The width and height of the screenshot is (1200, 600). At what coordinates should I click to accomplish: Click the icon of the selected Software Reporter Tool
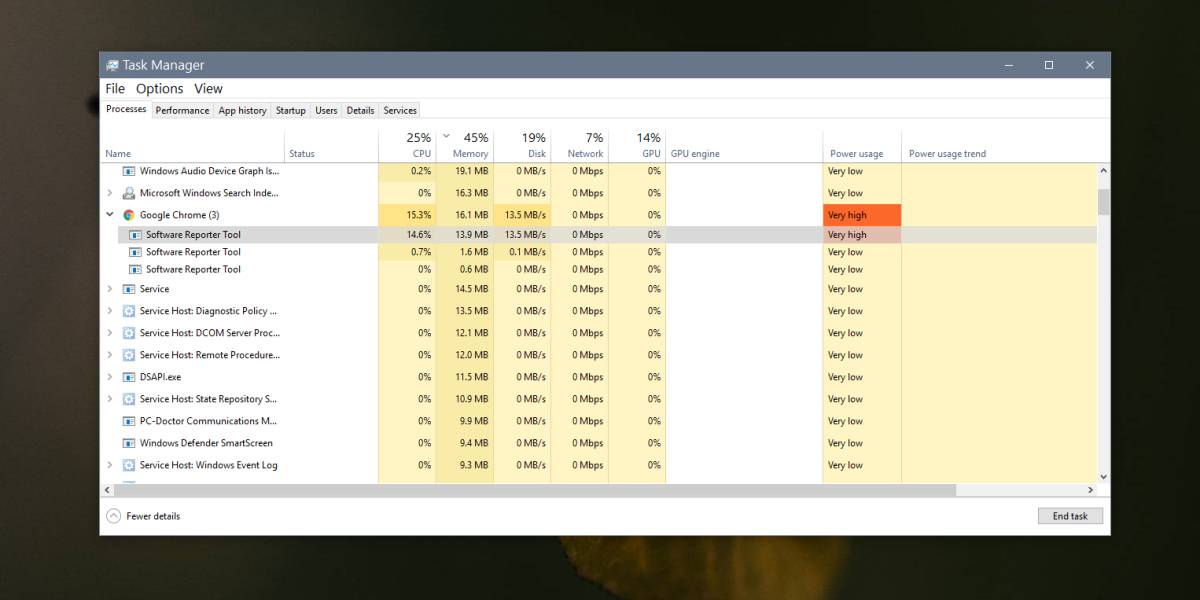click(x=136, y=235)
